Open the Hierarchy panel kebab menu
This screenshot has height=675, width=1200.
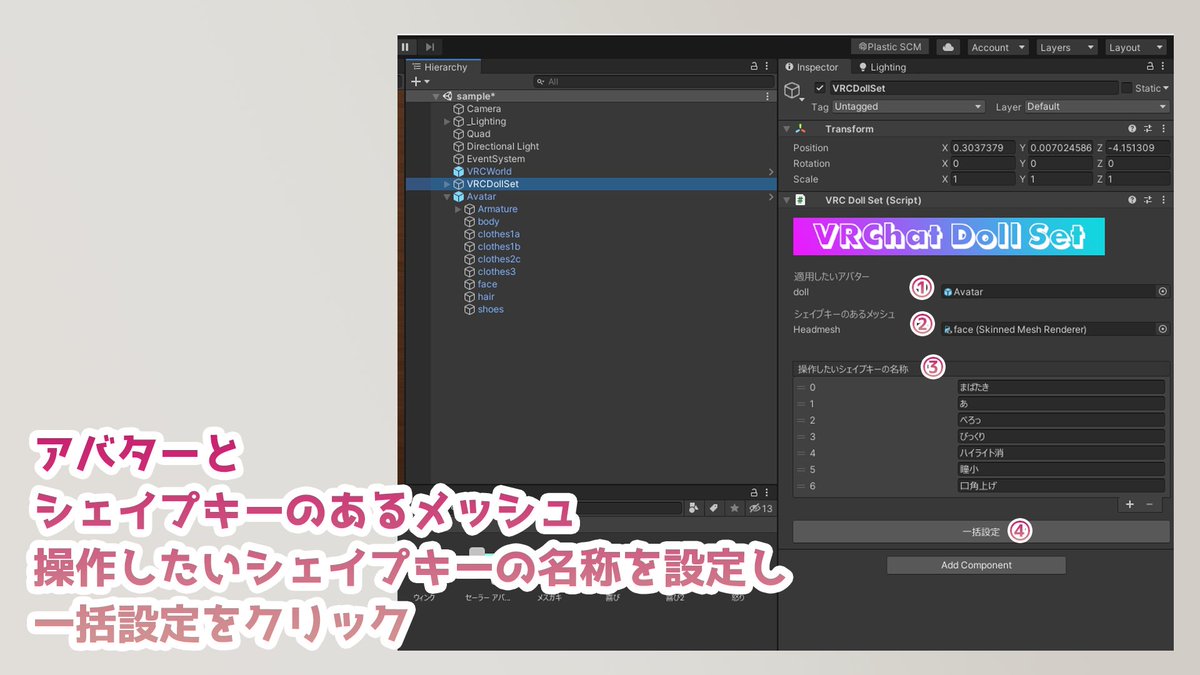click(768, 67)
